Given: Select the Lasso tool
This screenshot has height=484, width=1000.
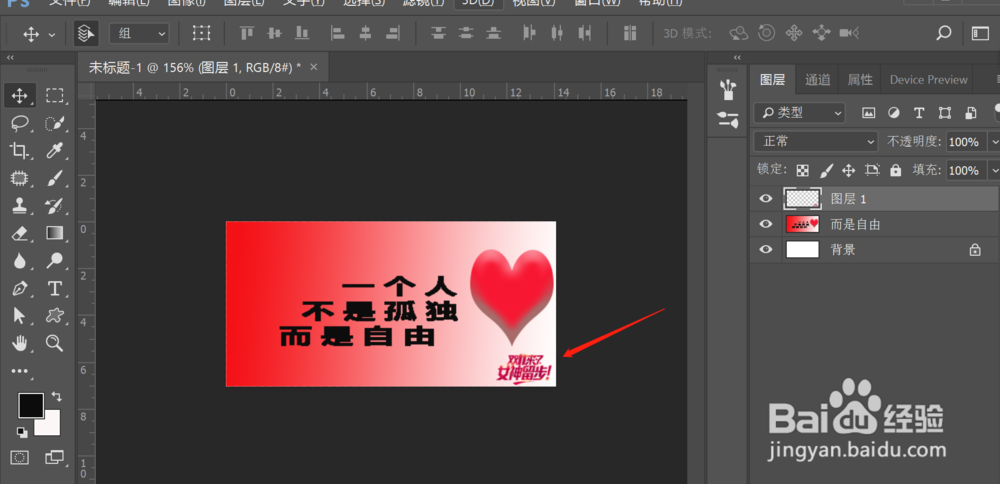Looking at the screenshot, I should (x=19, y=123).
